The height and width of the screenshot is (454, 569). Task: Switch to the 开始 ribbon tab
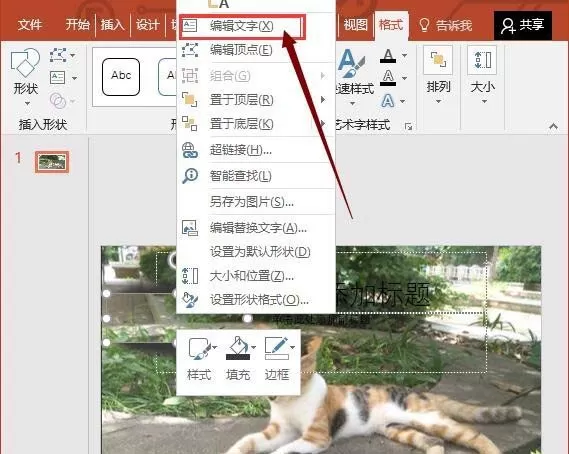click(77, 25)
